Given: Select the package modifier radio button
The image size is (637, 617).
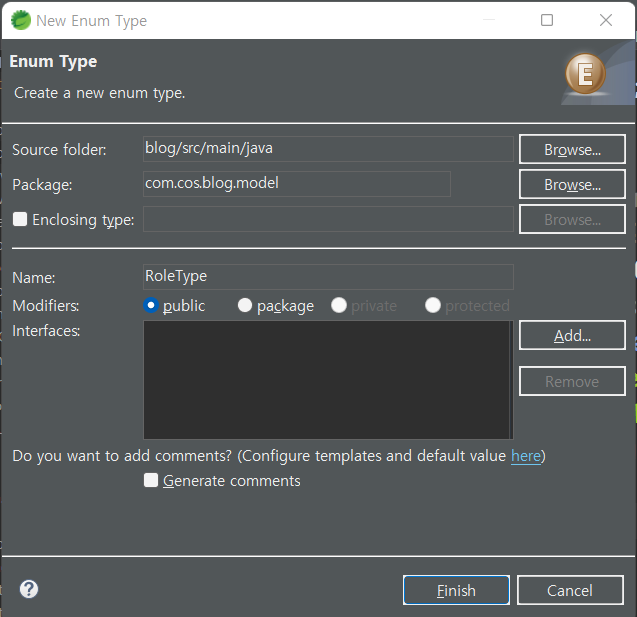Looking at the screenshot, I should pyautogui.click(x=245, y=305).
